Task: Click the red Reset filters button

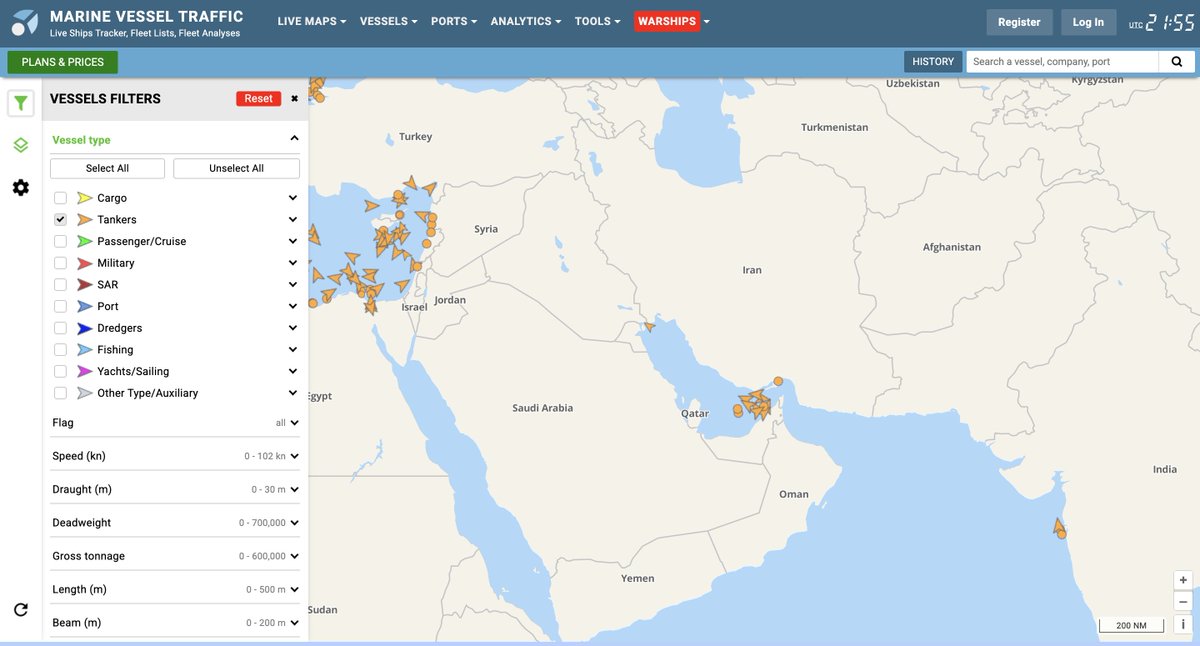Action: [258, 98]
